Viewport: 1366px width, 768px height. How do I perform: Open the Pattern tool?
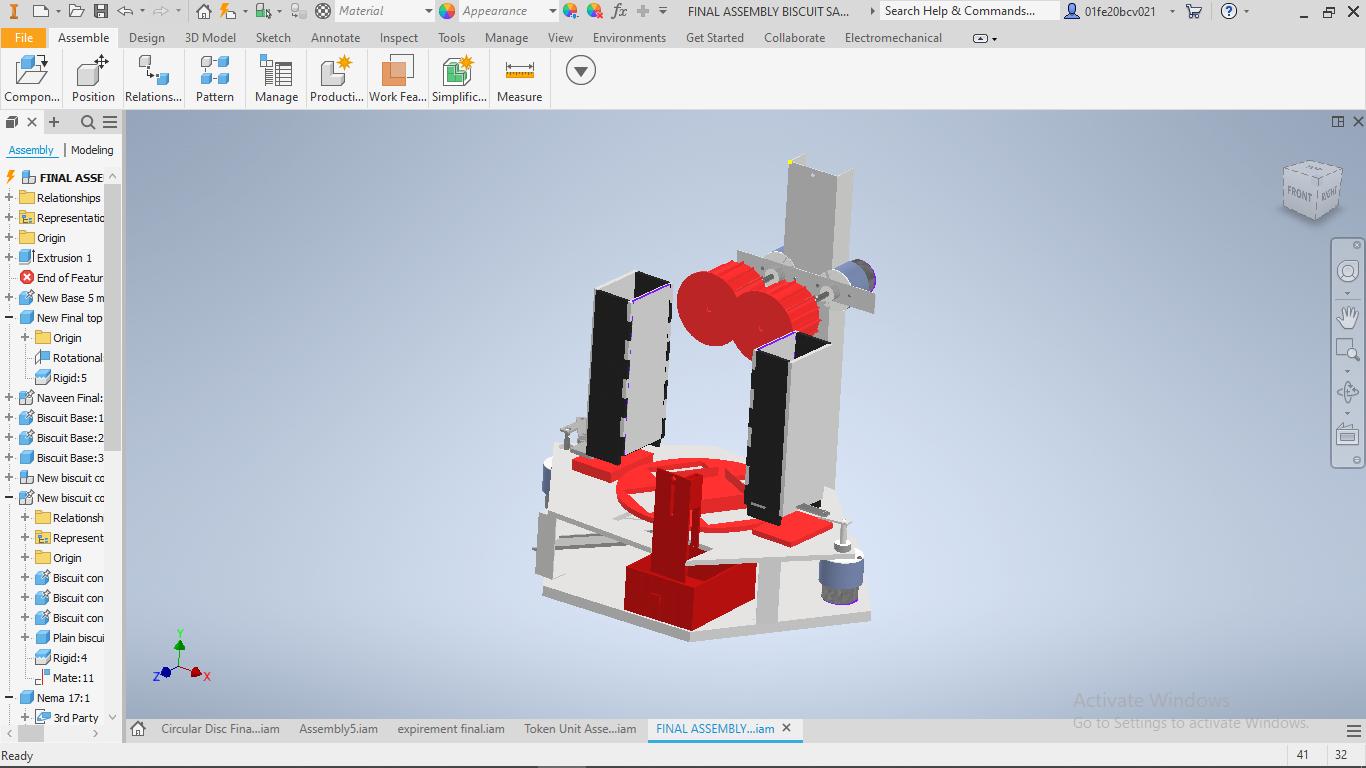214,79
